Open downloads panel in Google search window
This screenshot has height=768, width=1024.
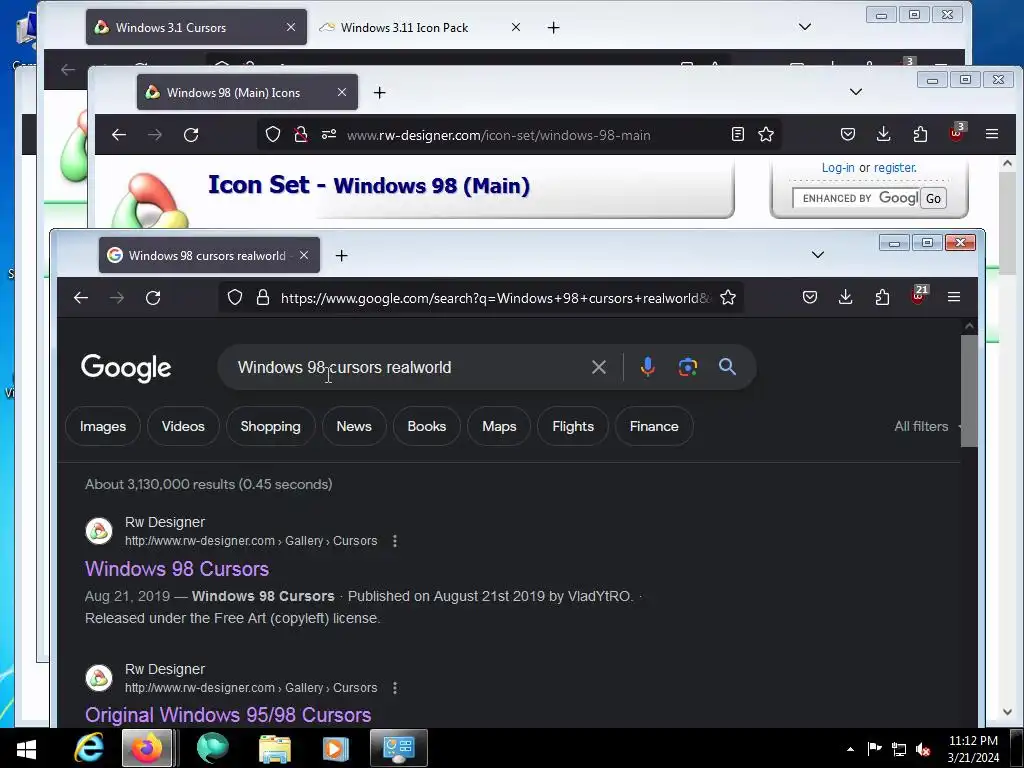[846, 298]
